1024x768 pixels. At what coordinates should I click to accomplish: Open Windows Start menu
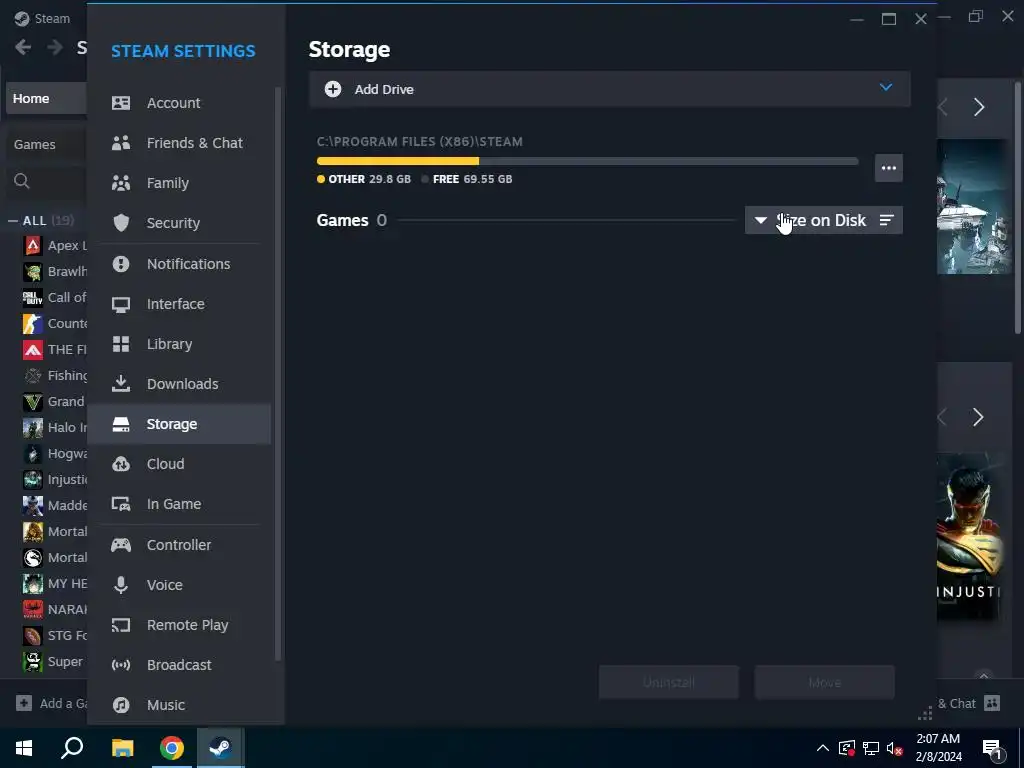tap(24, 748)
